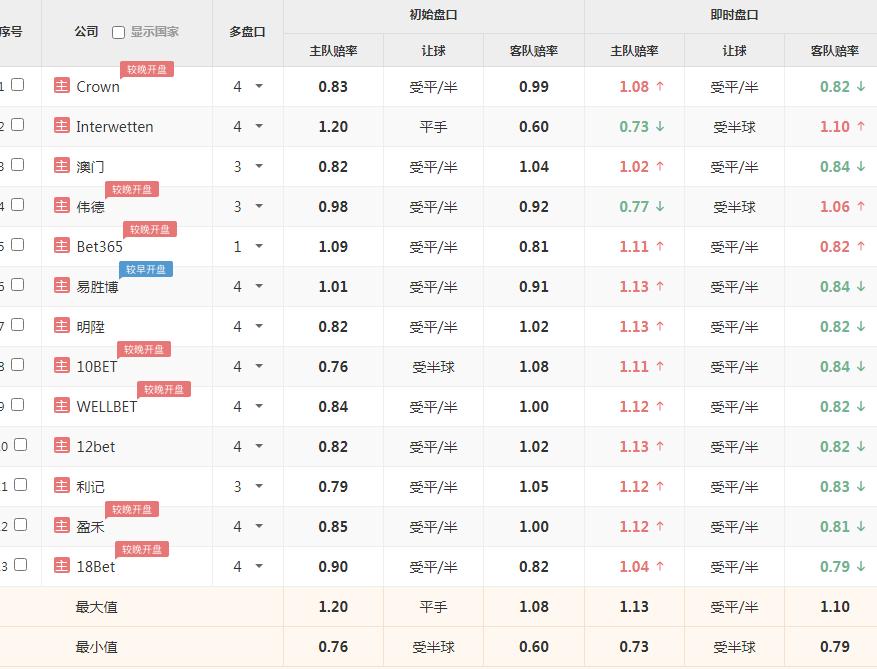
Task: Expand the 多盘口 dropdown for 澳门
Action: coord(259,166)
